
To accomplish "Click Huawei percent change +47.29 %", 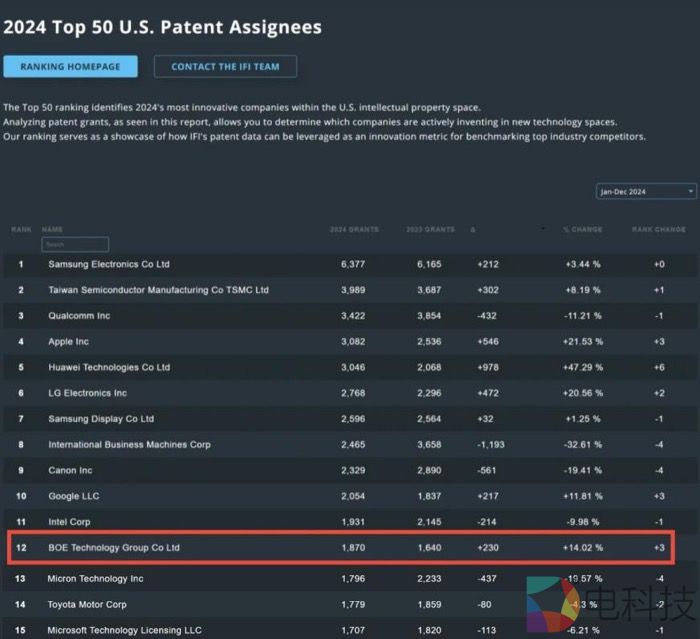I will click(x=583, y=368).
